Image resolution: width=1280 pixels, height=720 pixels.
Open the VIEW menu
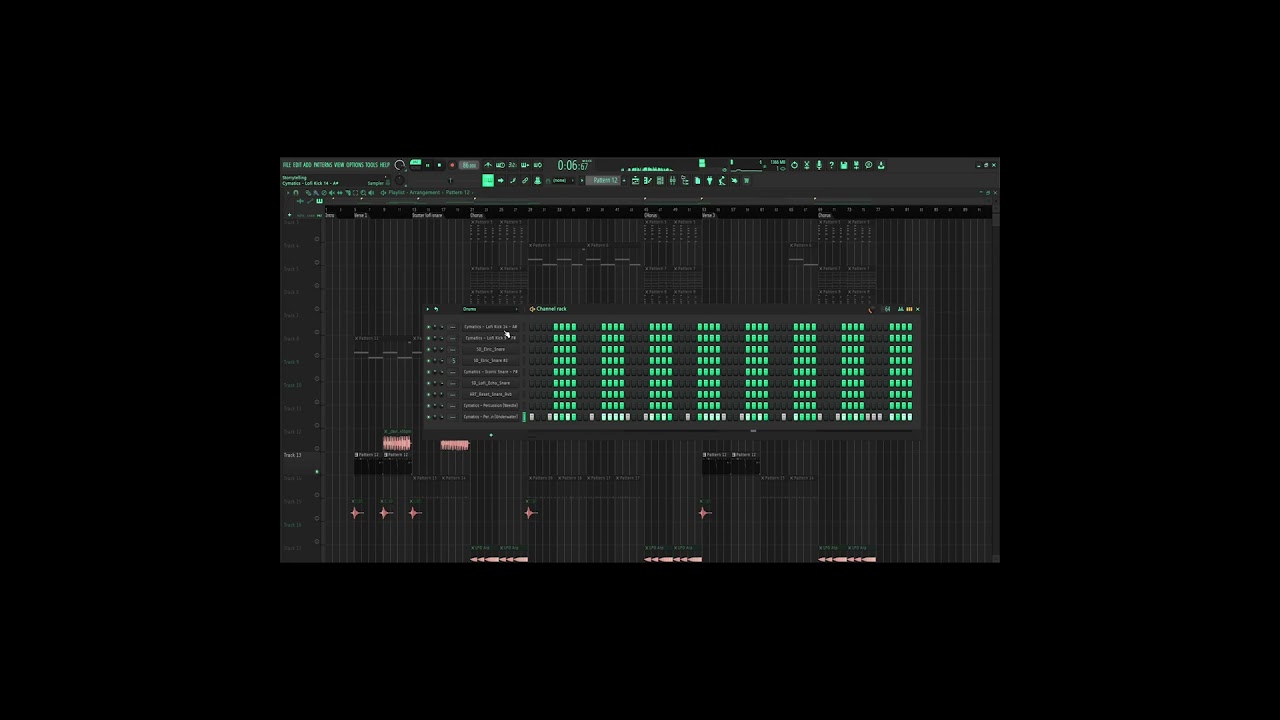339,165
